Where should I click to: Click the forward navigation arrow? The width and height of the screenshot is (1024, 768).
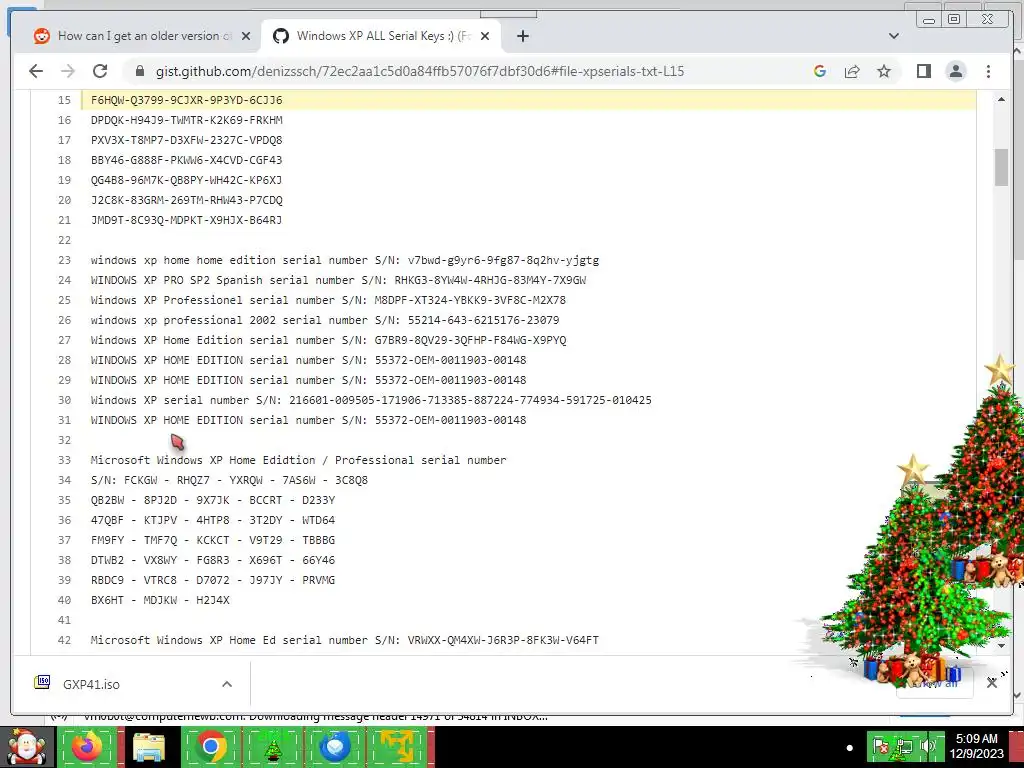coord(68,71)
